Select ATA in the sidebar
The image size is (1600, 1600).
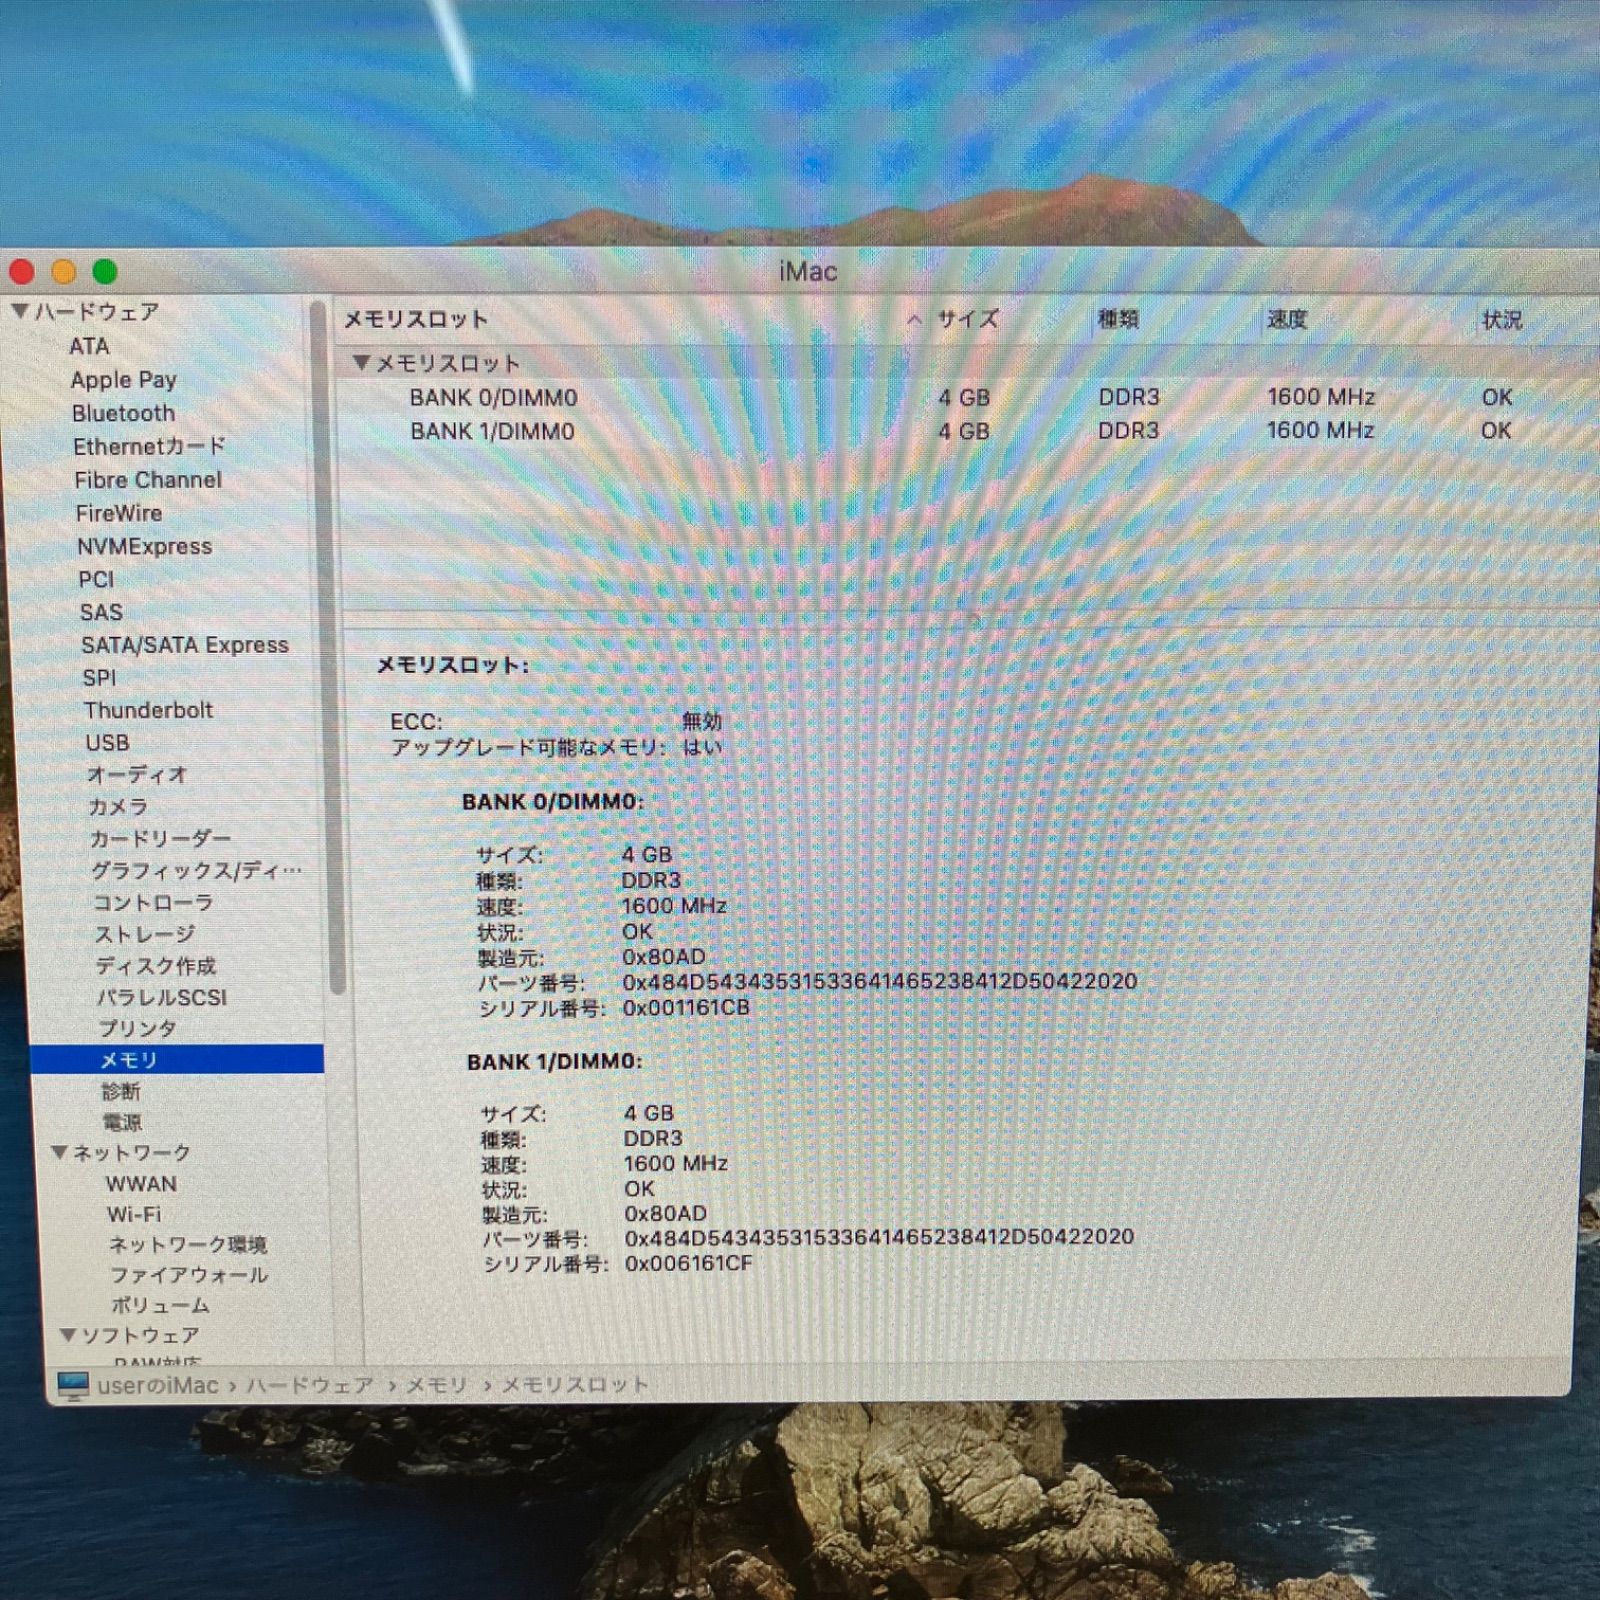[89, 346]
